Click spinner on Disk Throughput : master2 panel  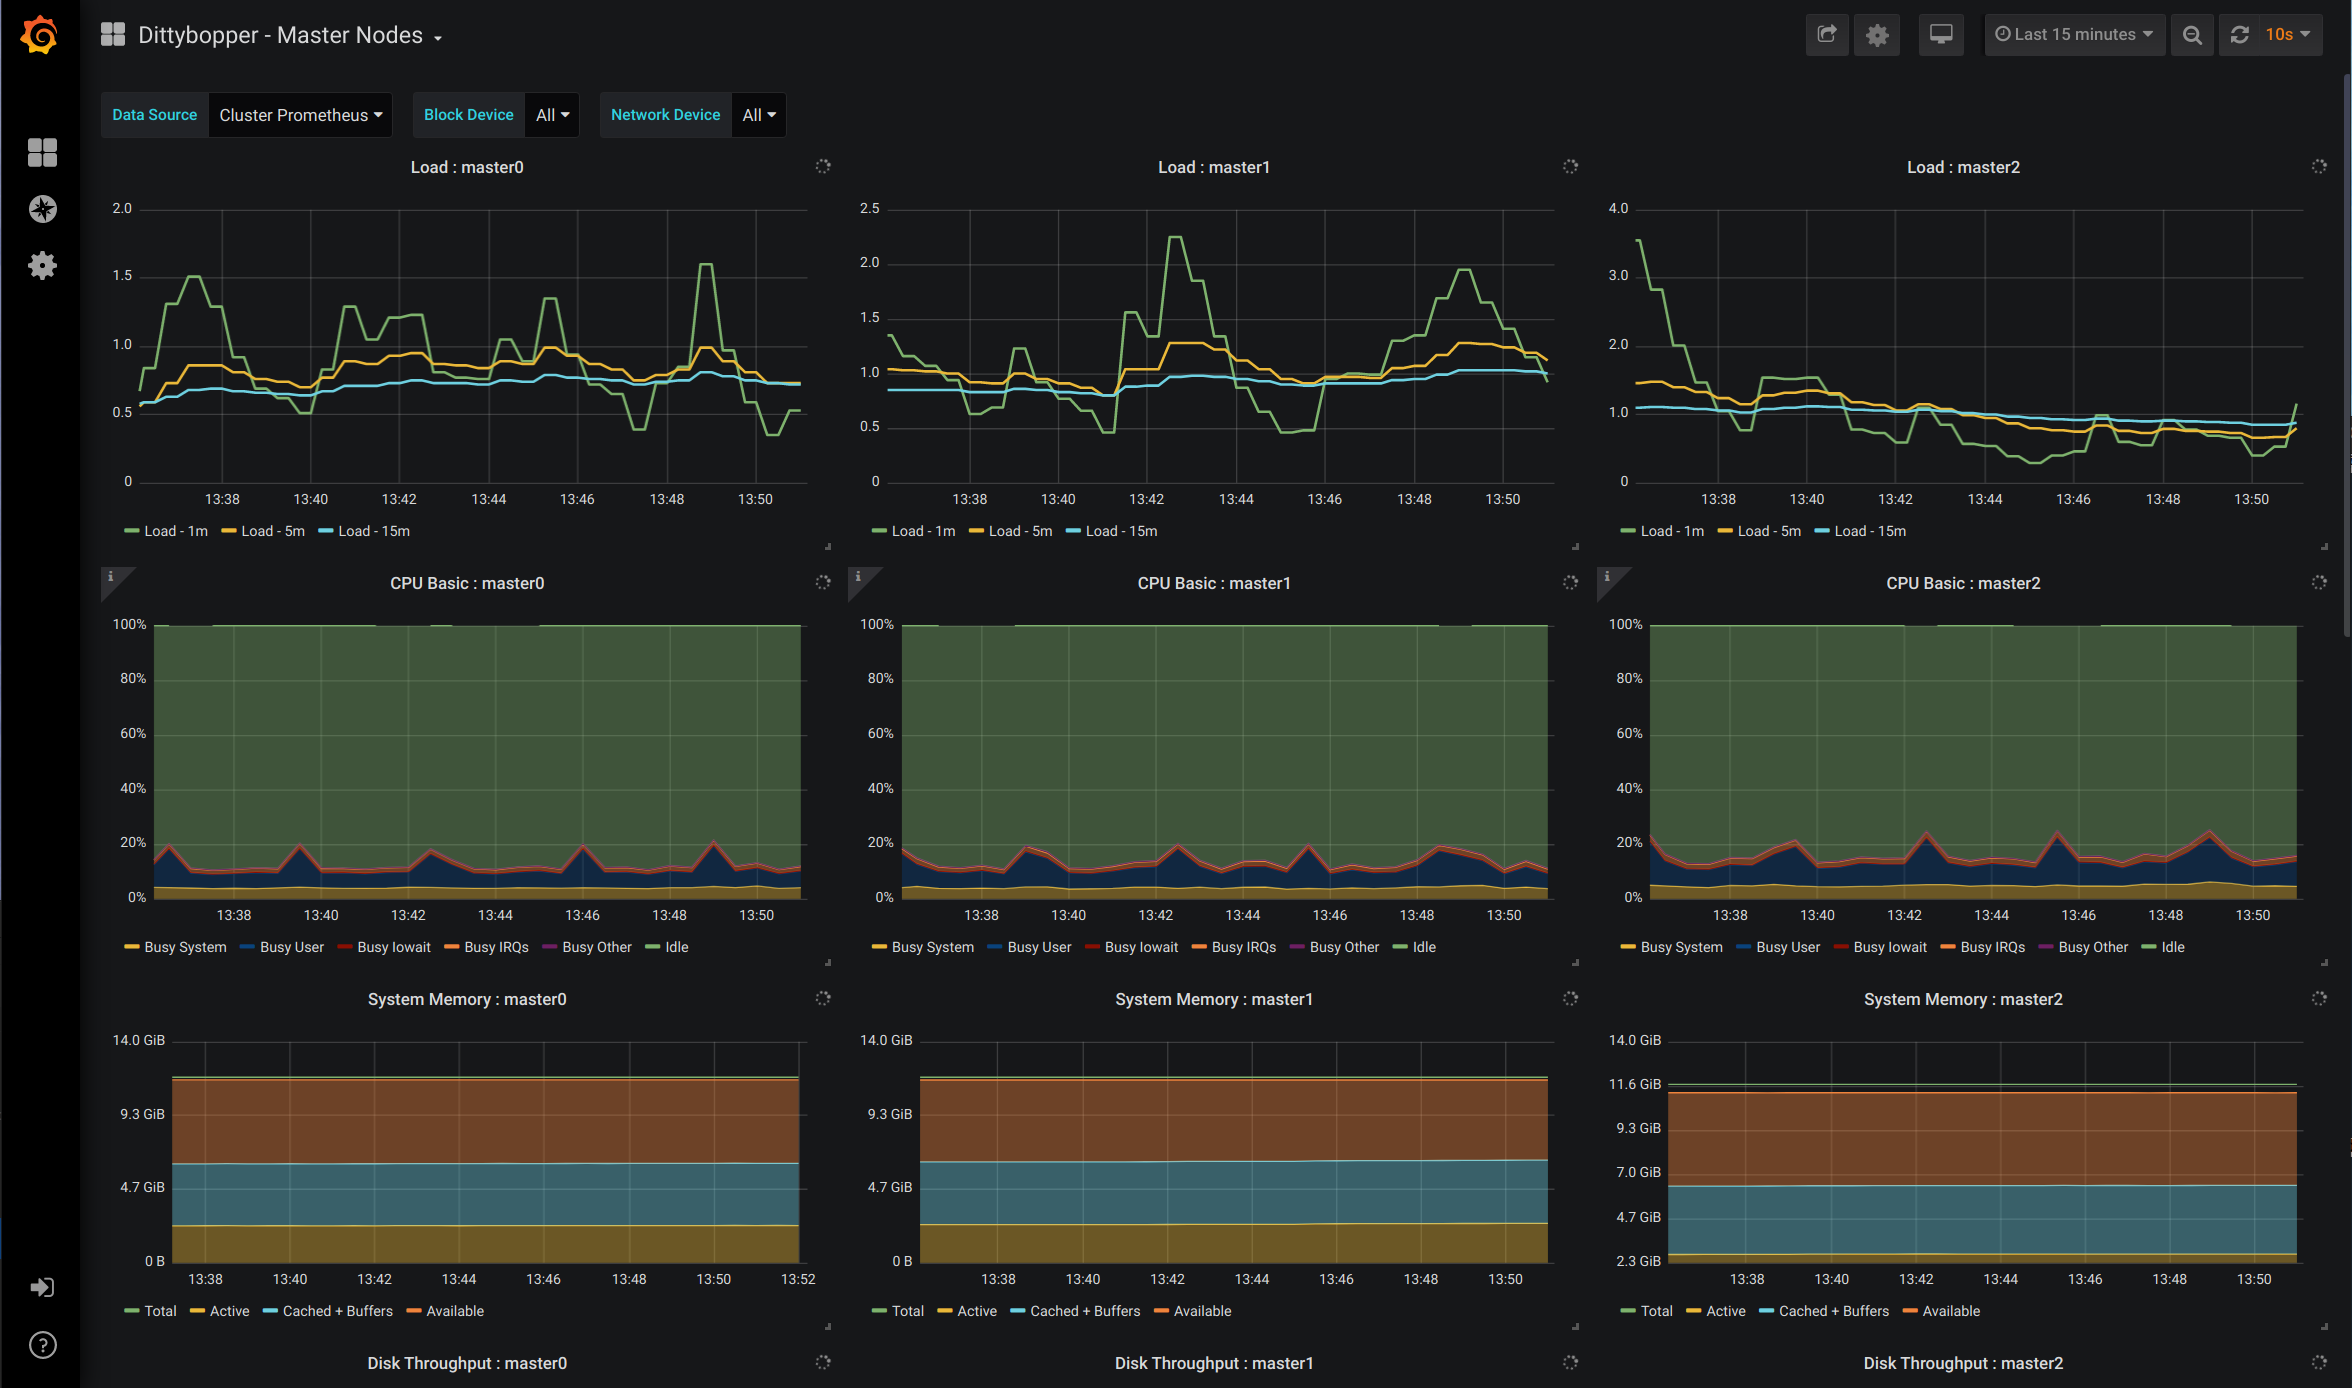(2319, 1363)
